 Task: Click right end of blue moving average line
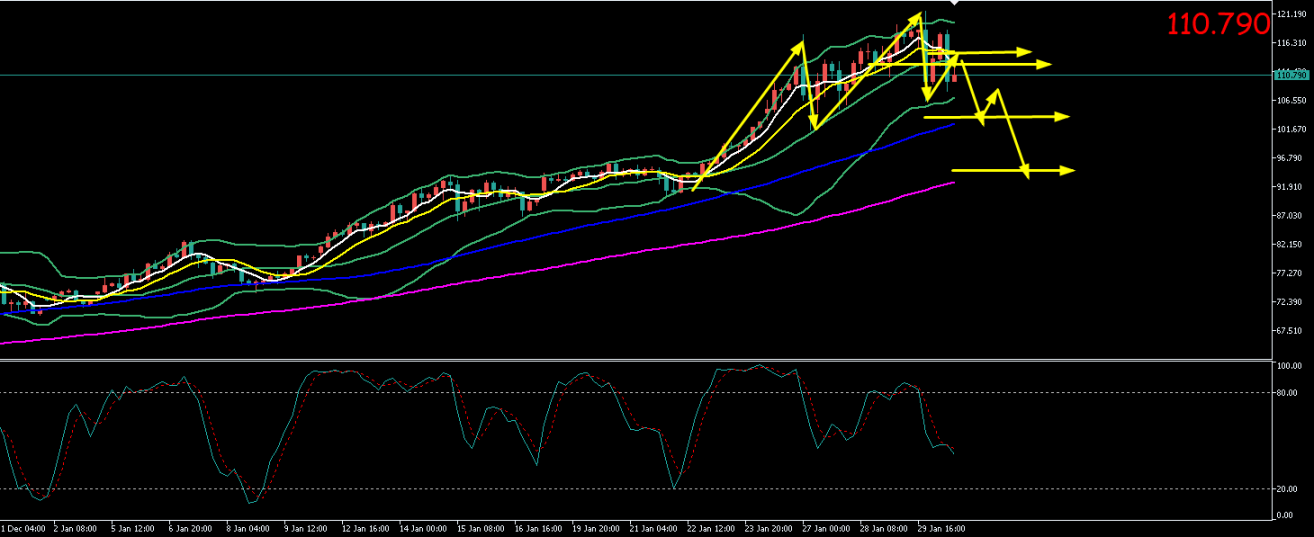click(x=954, y=125)
